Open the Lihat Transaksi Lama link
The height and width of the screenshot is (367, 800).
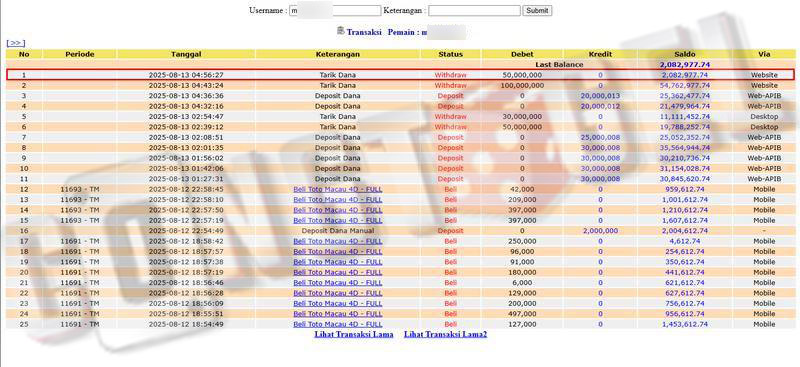(x=354, y=334)
